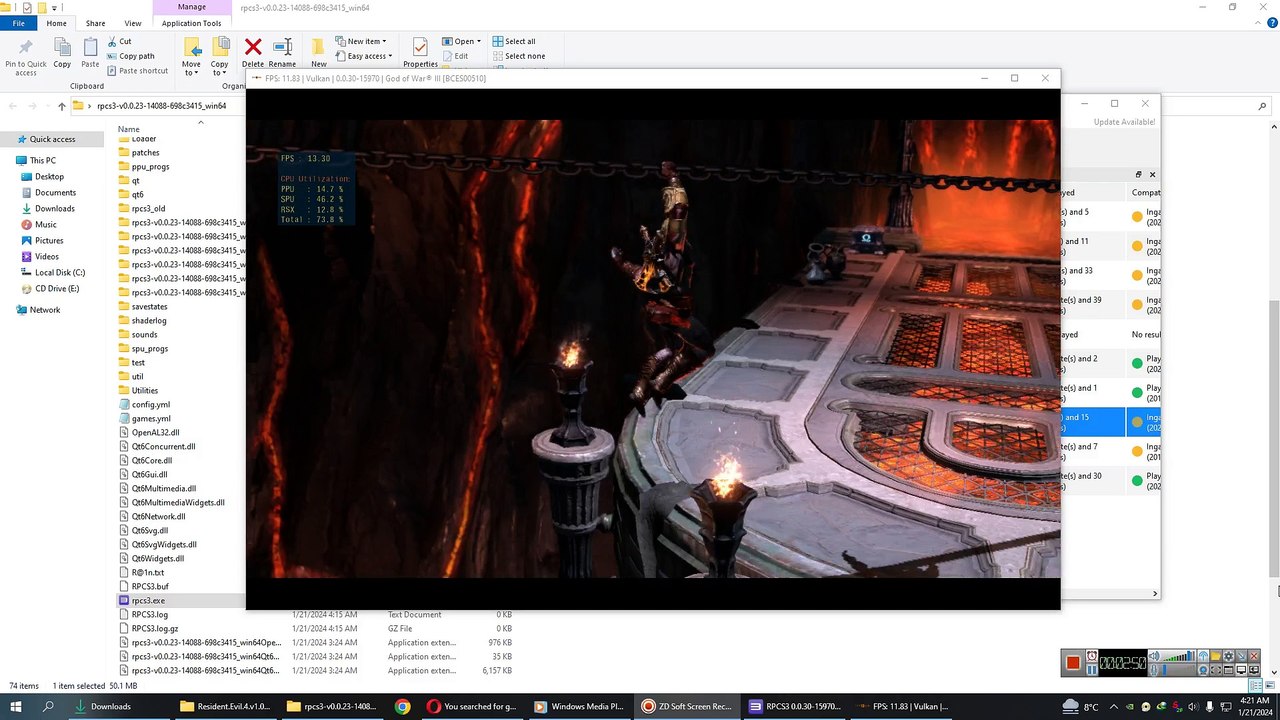Click the recorder's streaming antenna icon
The height and width of the screenshot is (720, 1280).
1203,656
